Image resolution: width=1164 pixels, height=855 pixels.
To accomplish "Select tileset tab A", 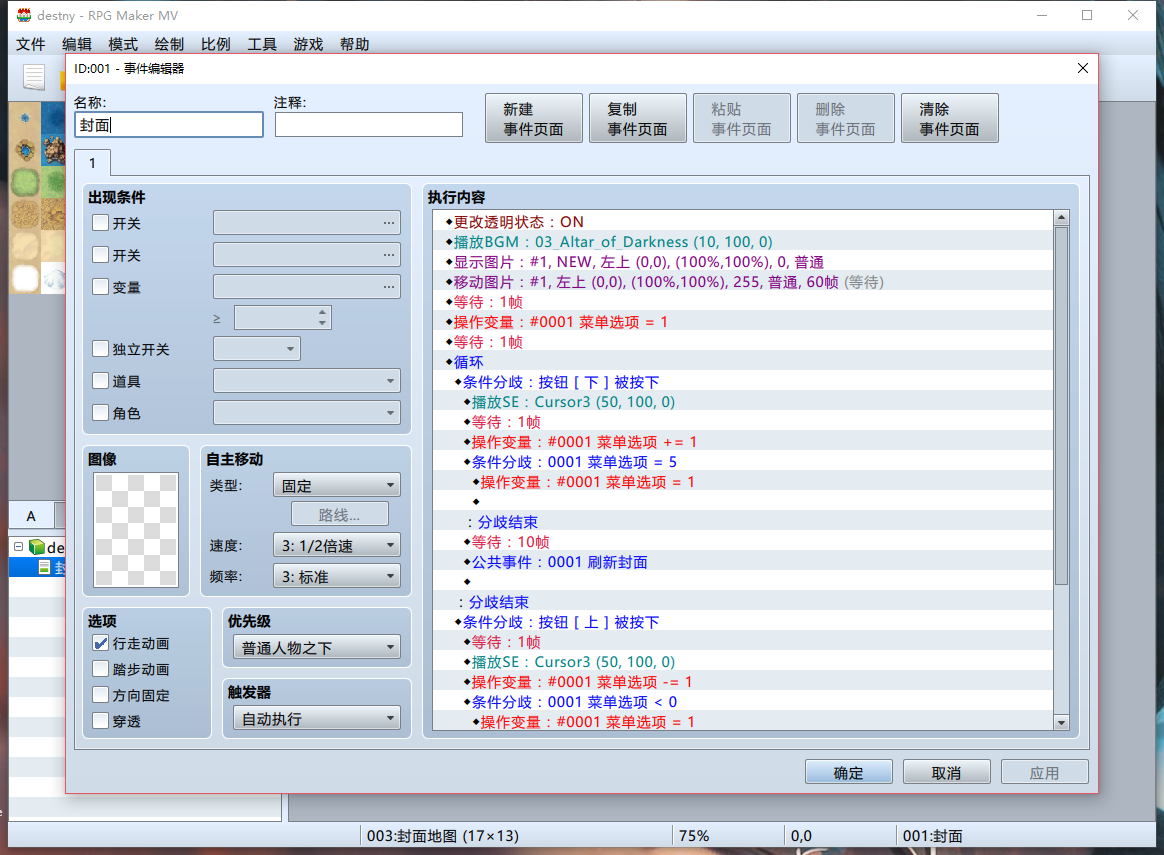I will coord(31,516).
